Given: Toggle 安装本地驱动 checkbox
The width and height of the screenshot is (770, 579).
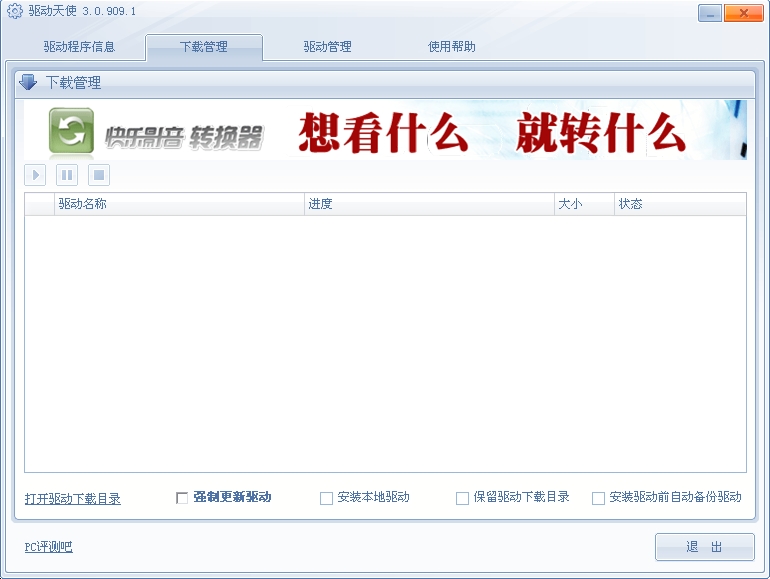Looking at the screenshot, I should (x=326, y=498).
